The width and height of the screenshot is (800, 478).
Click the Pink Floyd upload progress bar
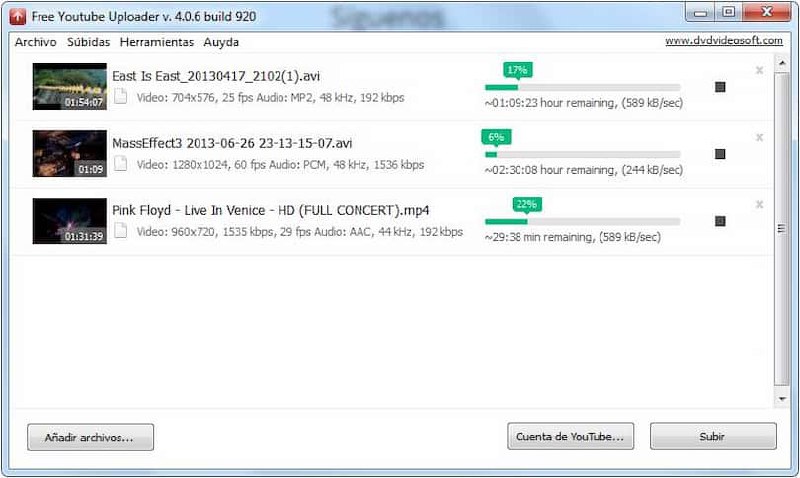[x=582, y=221]
